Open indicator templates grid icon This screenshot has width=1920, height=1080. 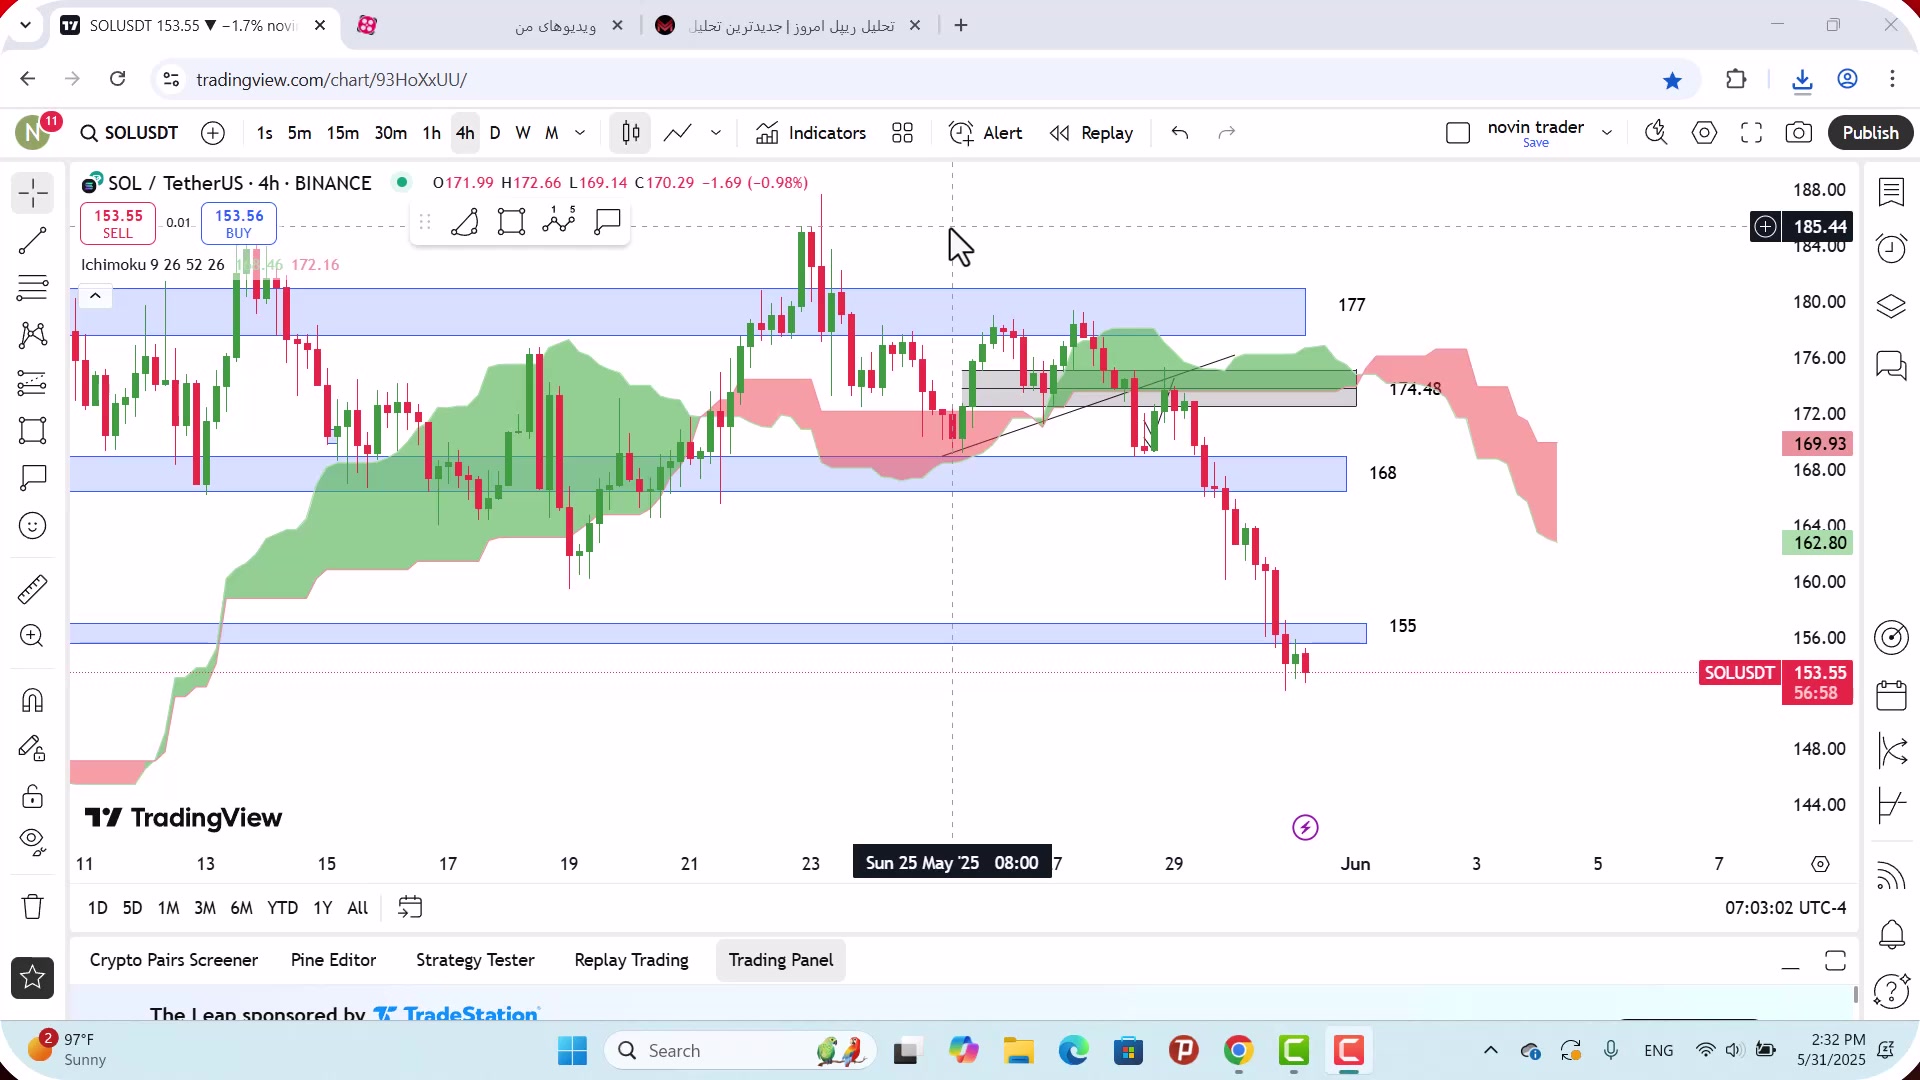point(903,133)
